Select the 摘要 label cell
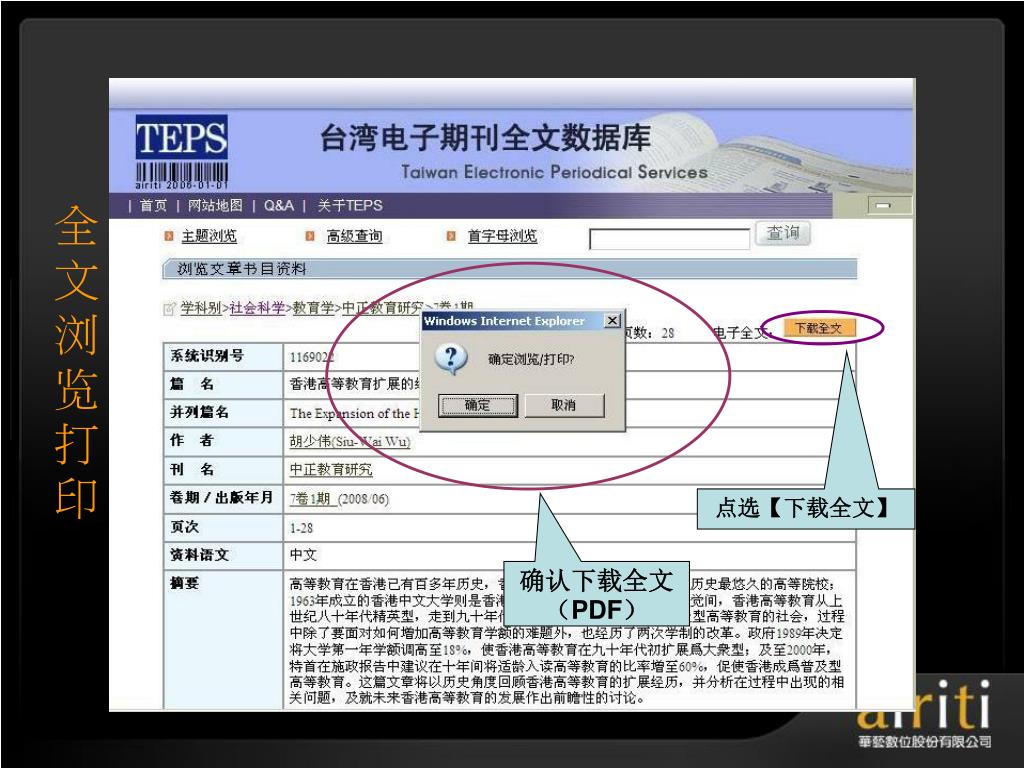Viewport: 1024px width, 768px height. 223,639
